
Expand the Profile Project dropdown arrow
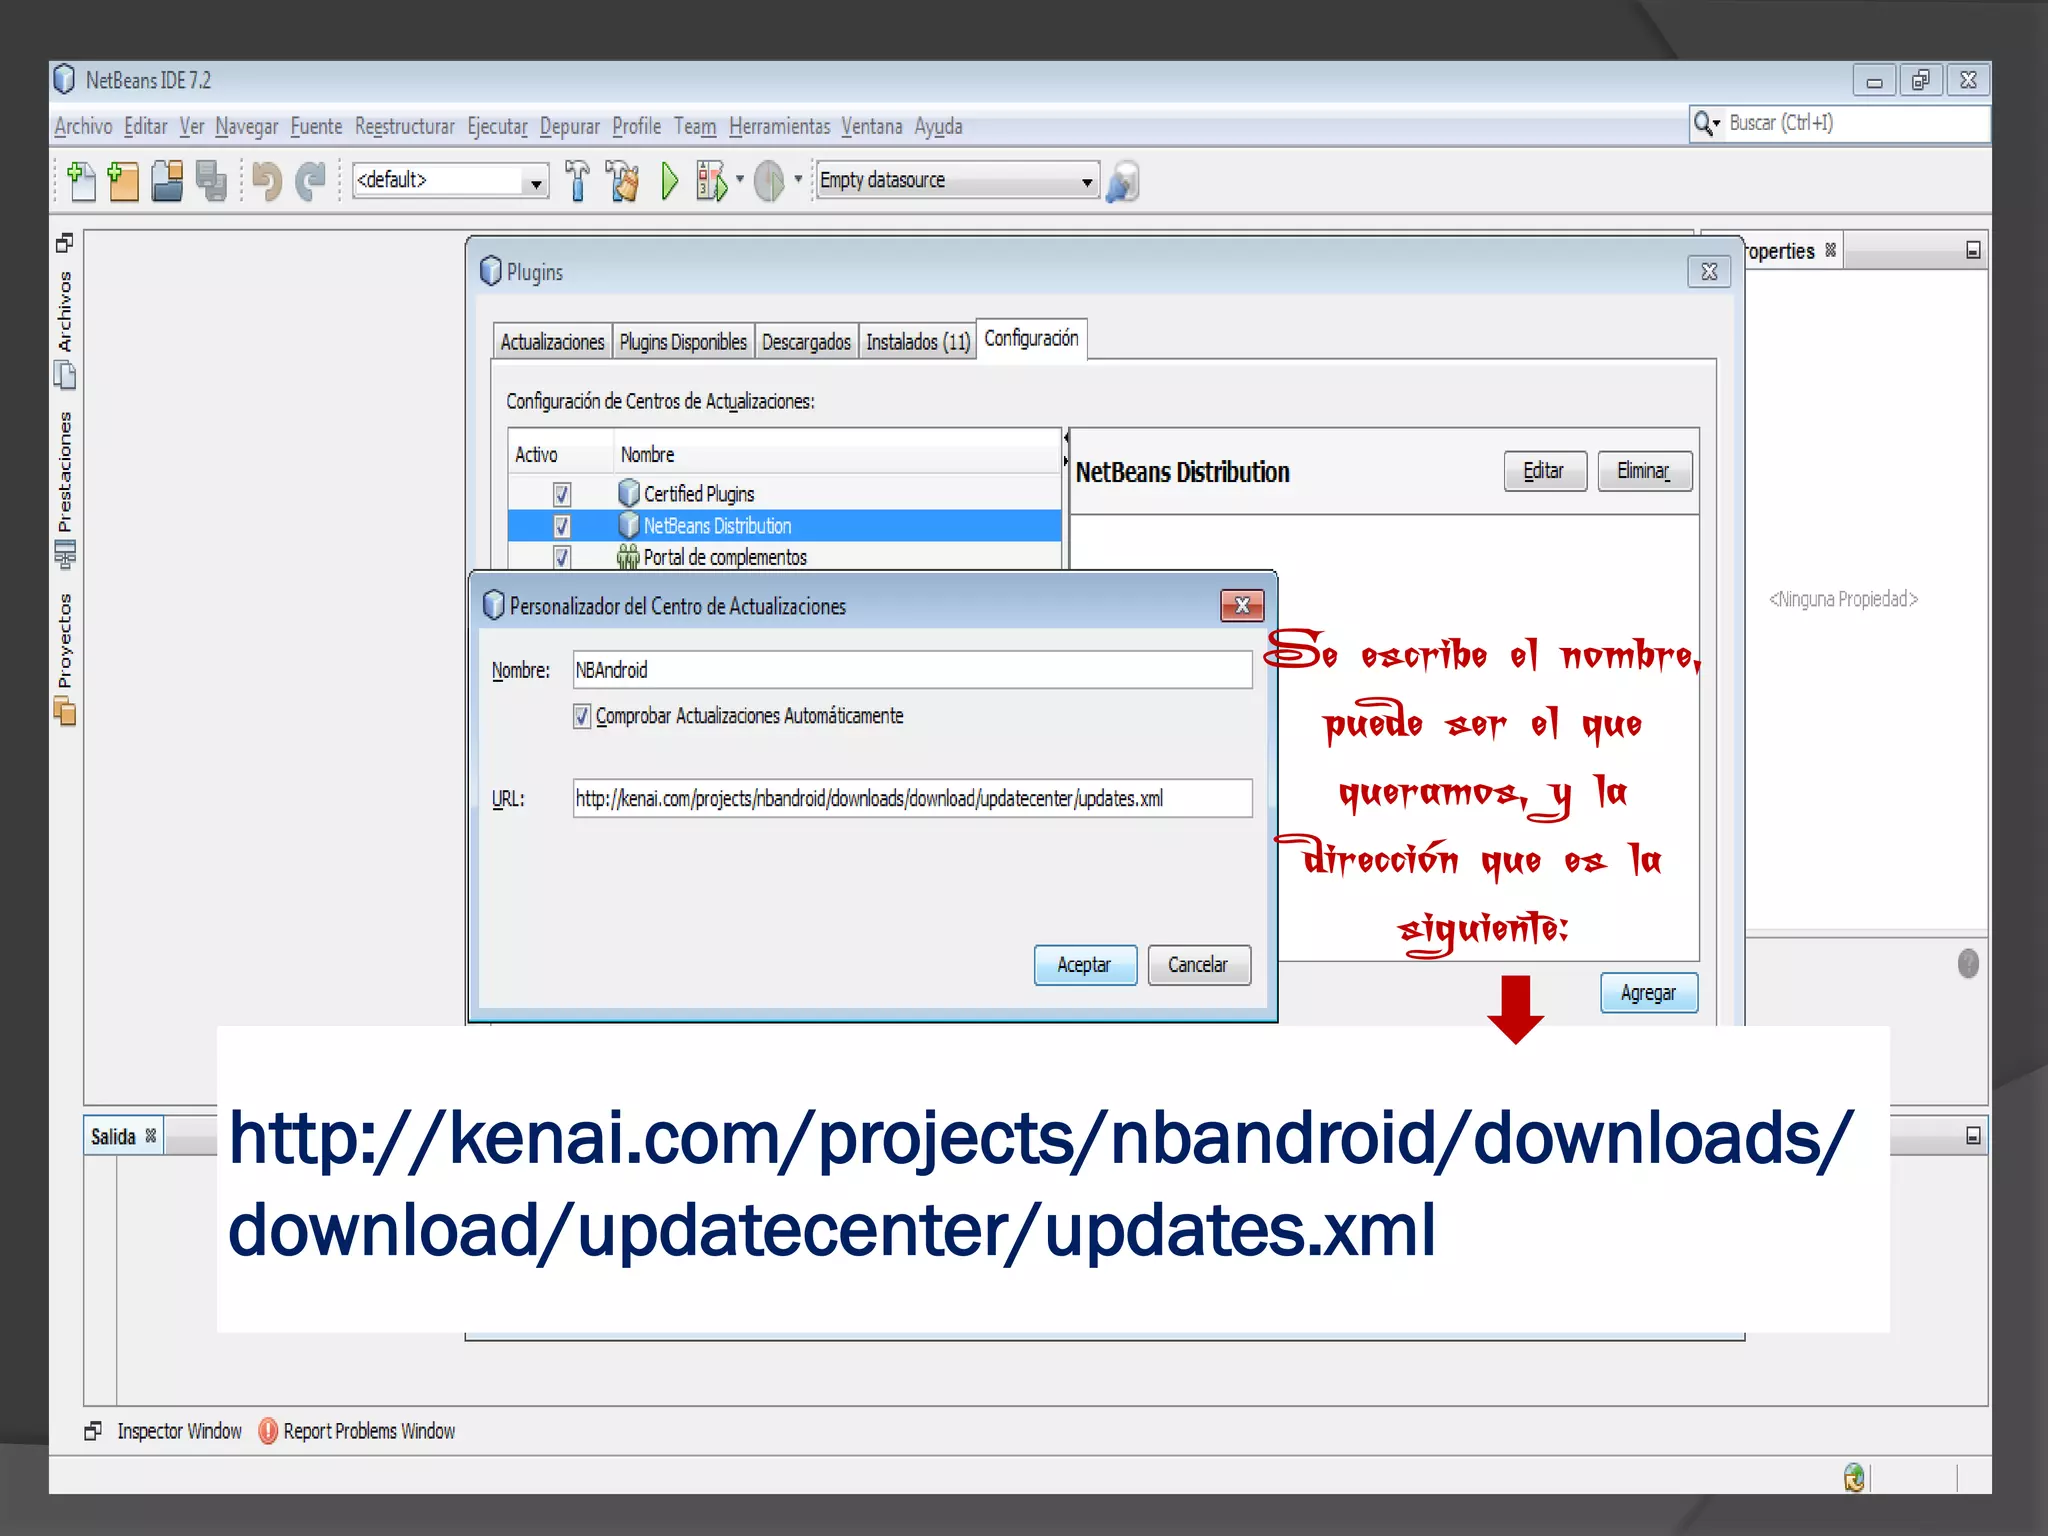pos(798,179)
